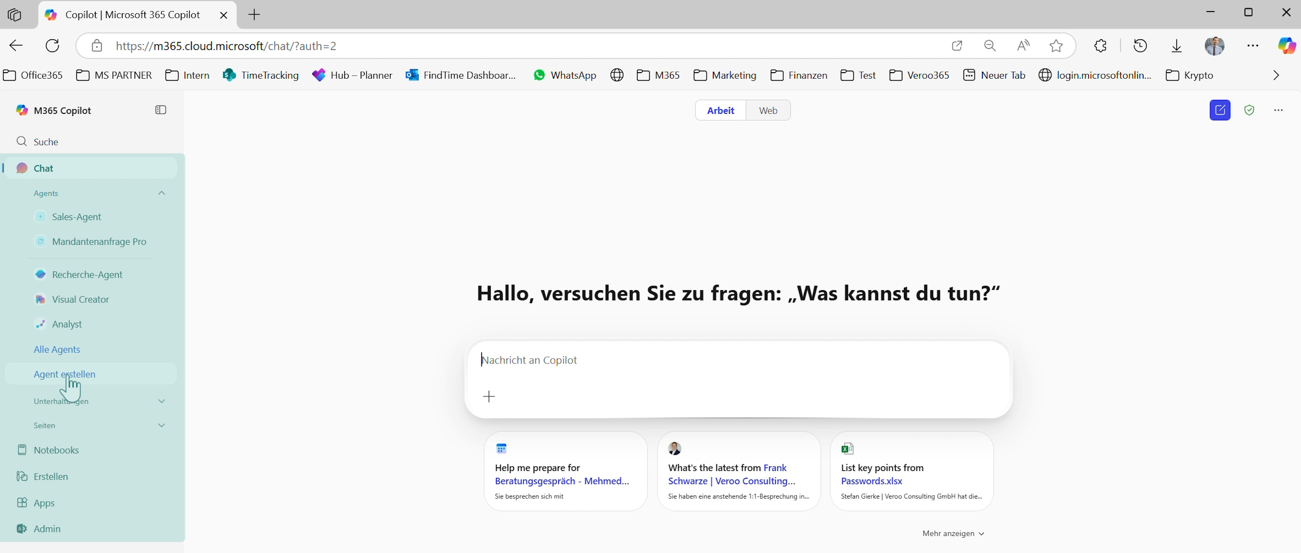
Task: Collapse the sidebar panel icon
Action: [x=161, y=110]
